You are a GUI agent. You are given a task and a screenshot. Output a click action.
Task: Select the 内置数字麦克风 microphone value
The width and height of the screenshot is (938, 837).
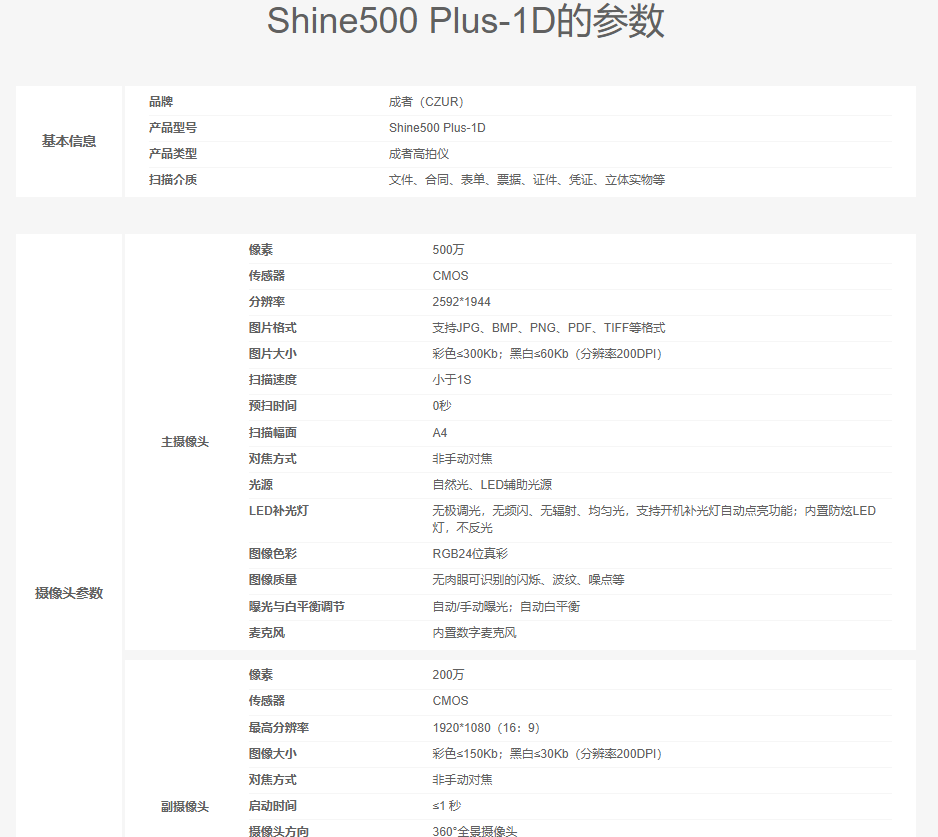pos(474,633)
